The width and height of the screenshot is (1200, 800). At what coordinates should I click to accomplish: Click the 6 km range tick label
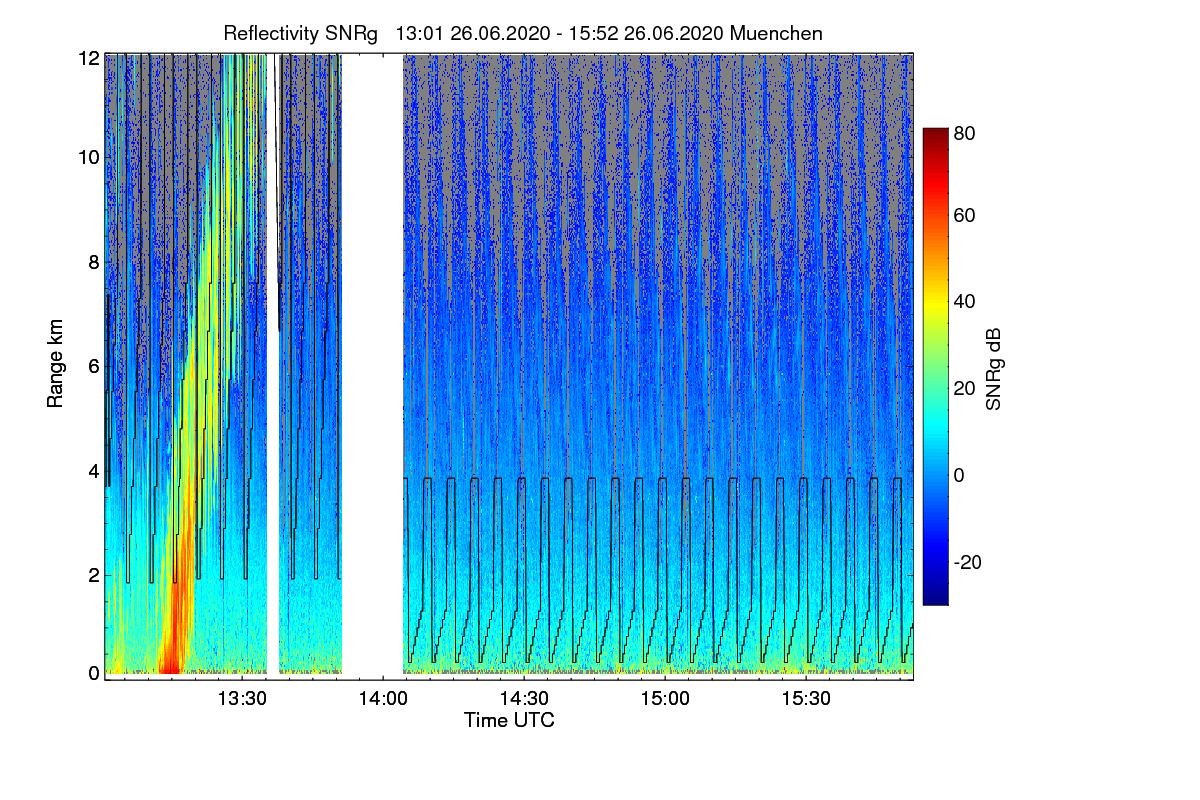[x=93, y=366]
